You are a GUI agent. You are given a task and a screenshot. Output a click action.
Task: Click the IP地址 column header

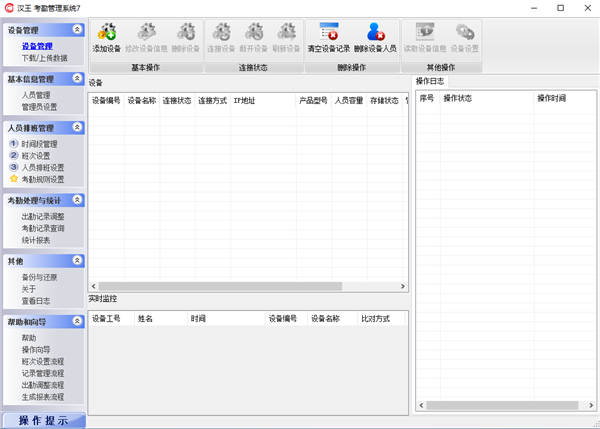(263, 101)
